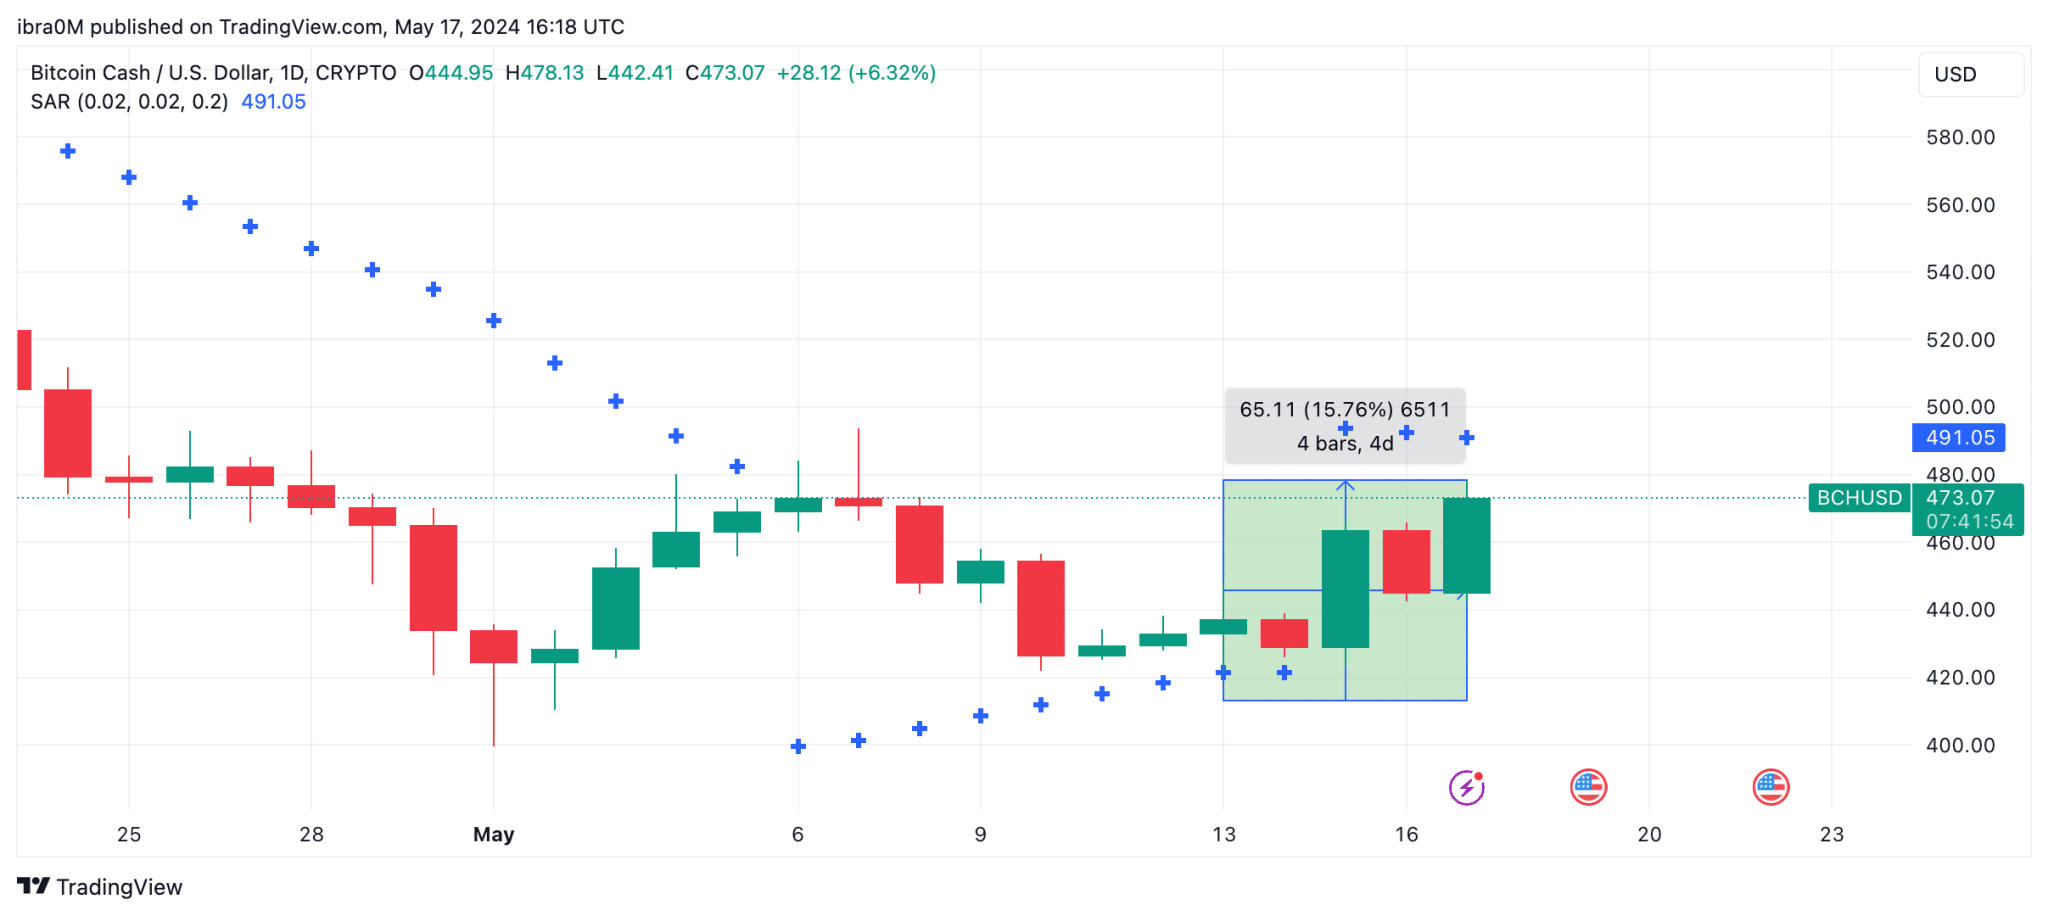Click the blue 491.05 SAR price label
This screenshot has width=2048, height=916.
click(x=1958, y=437)
